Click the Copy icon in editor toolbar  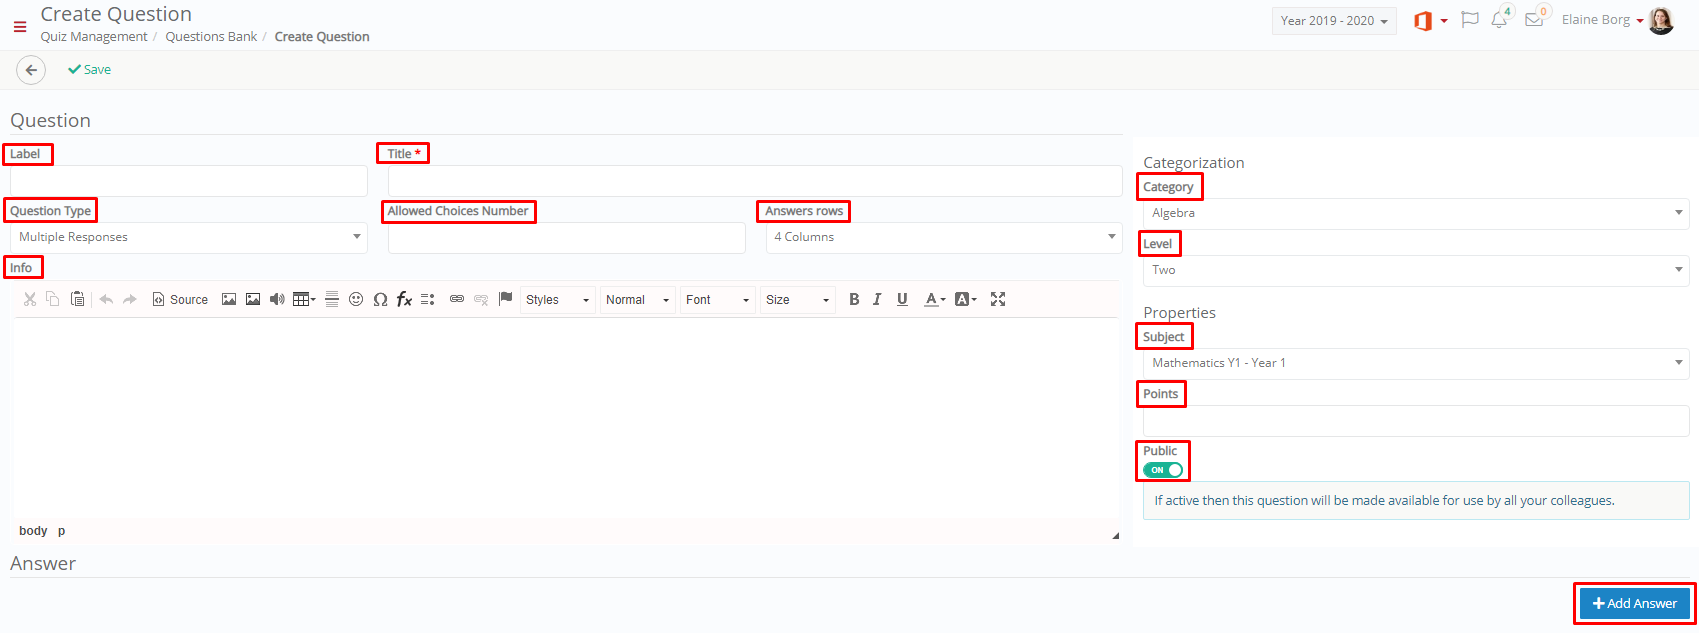point(53,299)
